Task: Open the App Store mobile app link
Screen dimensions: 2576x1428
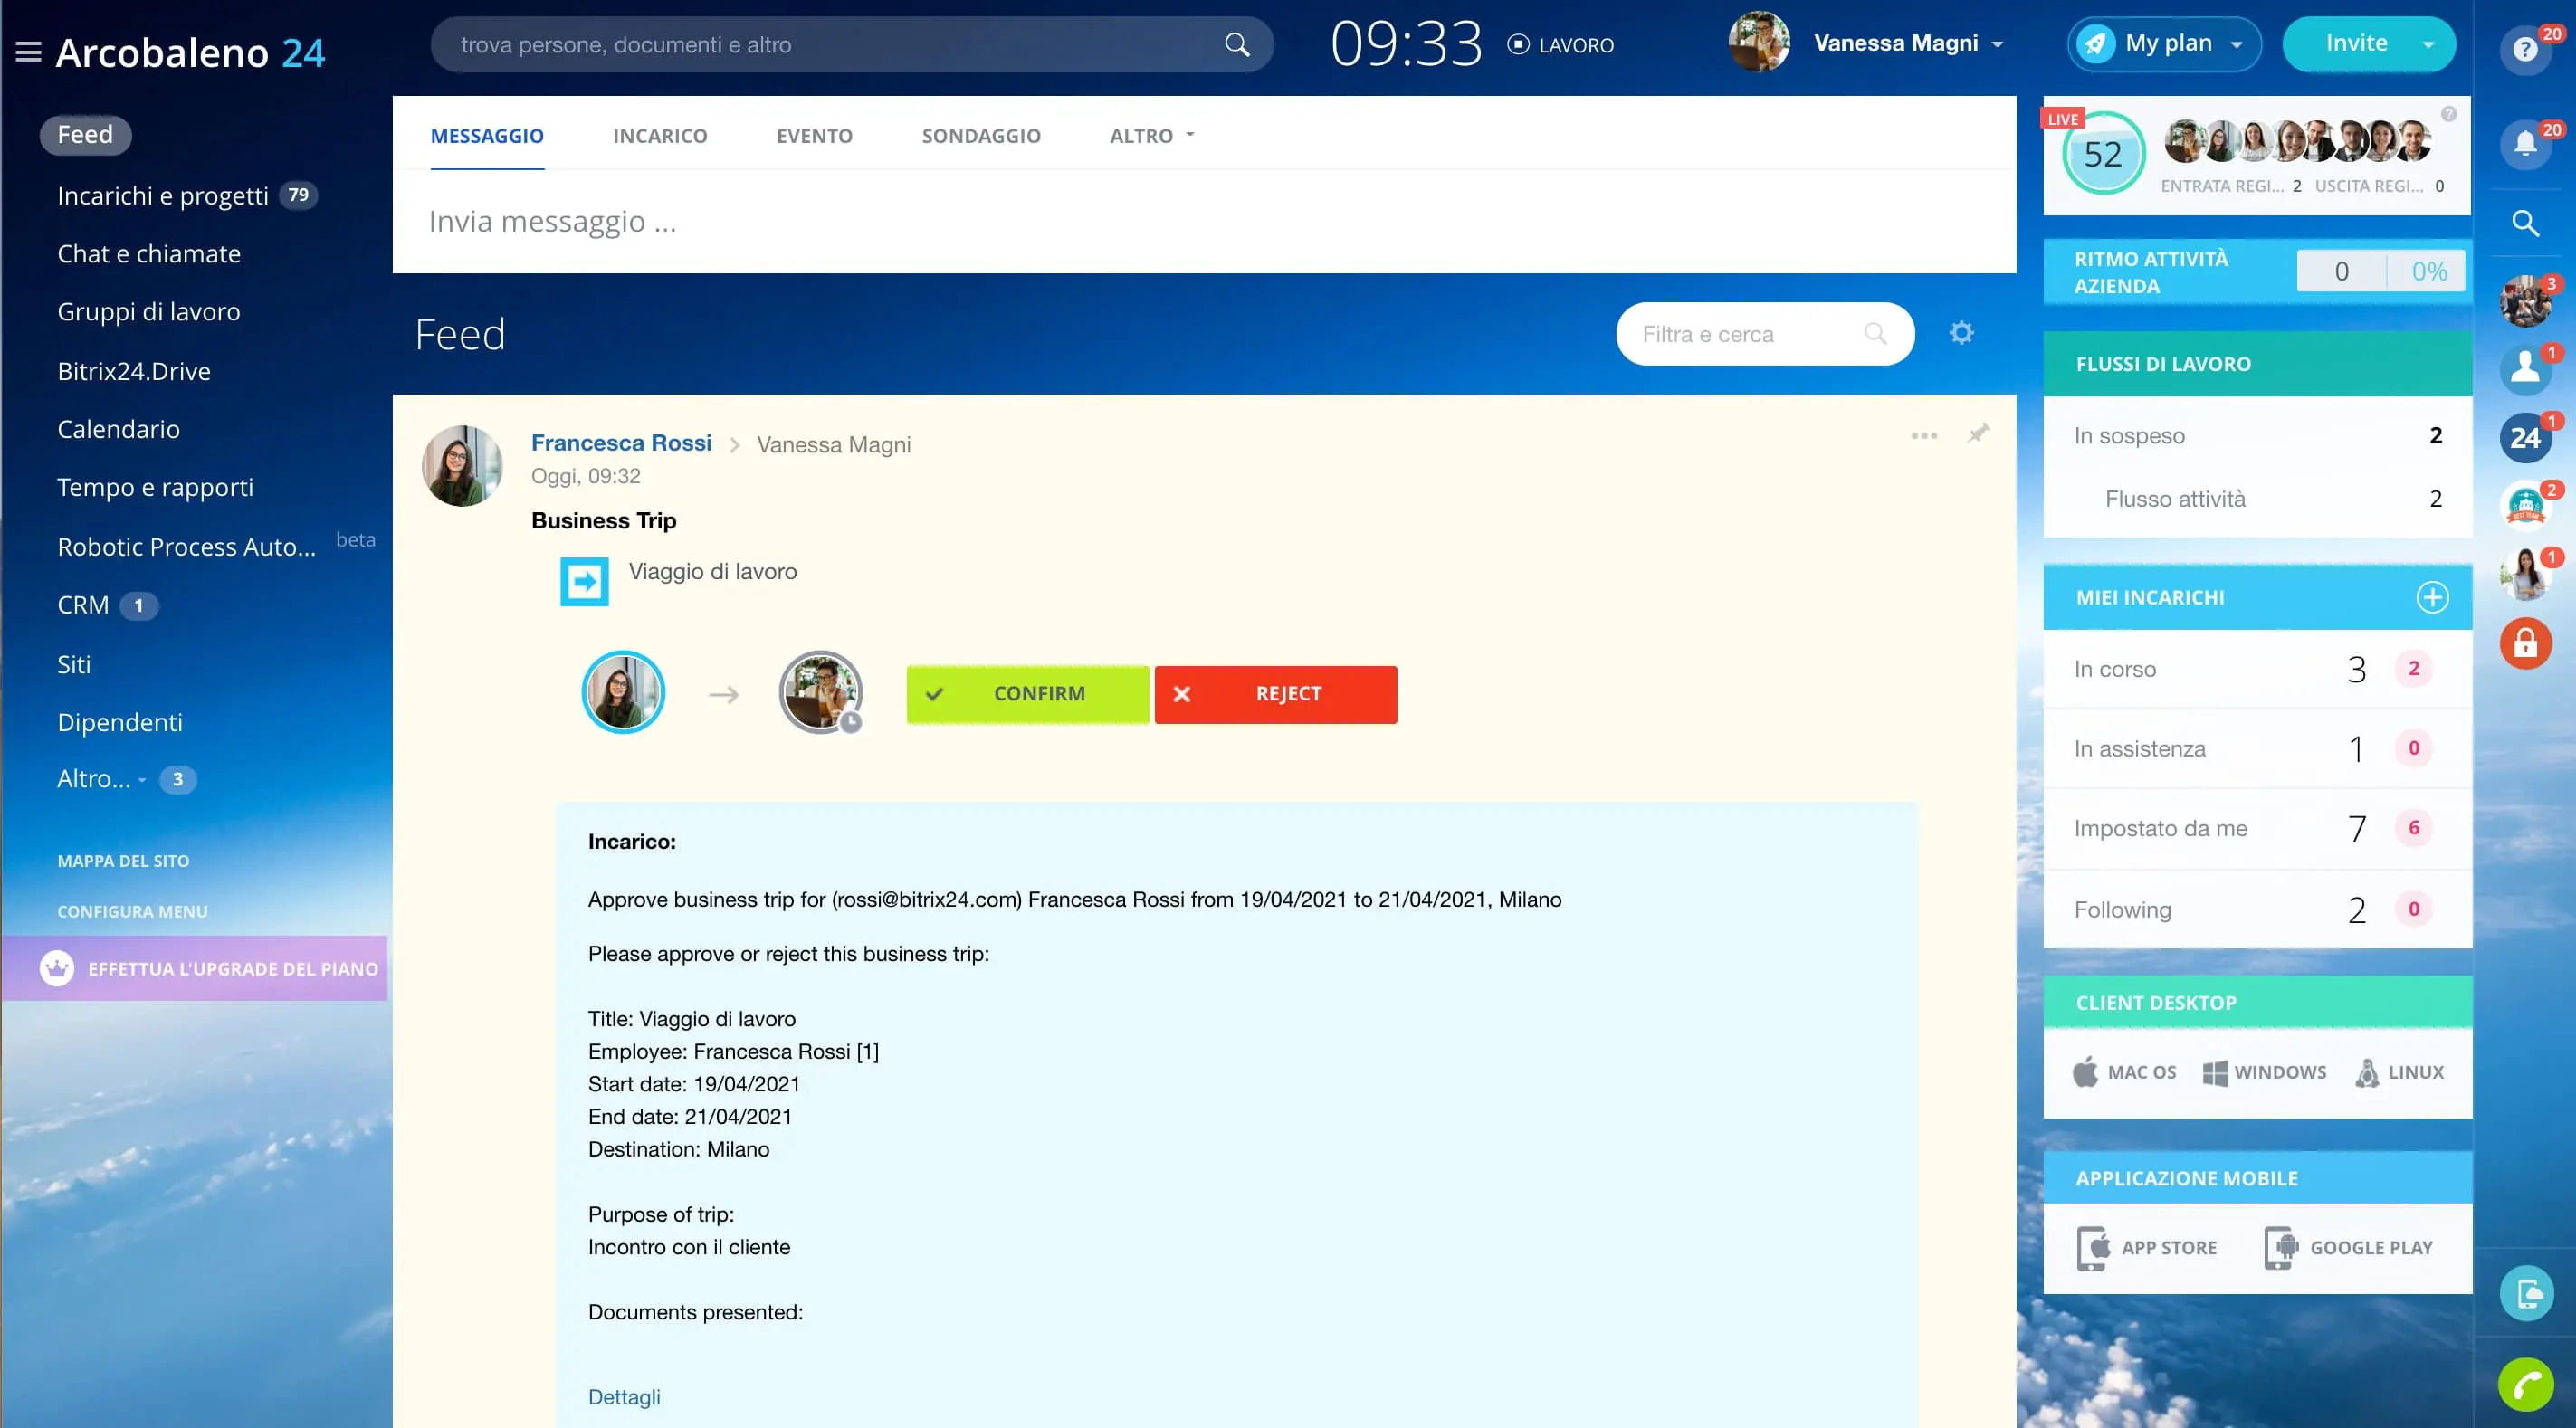Action: (x=2147, y=1248)
